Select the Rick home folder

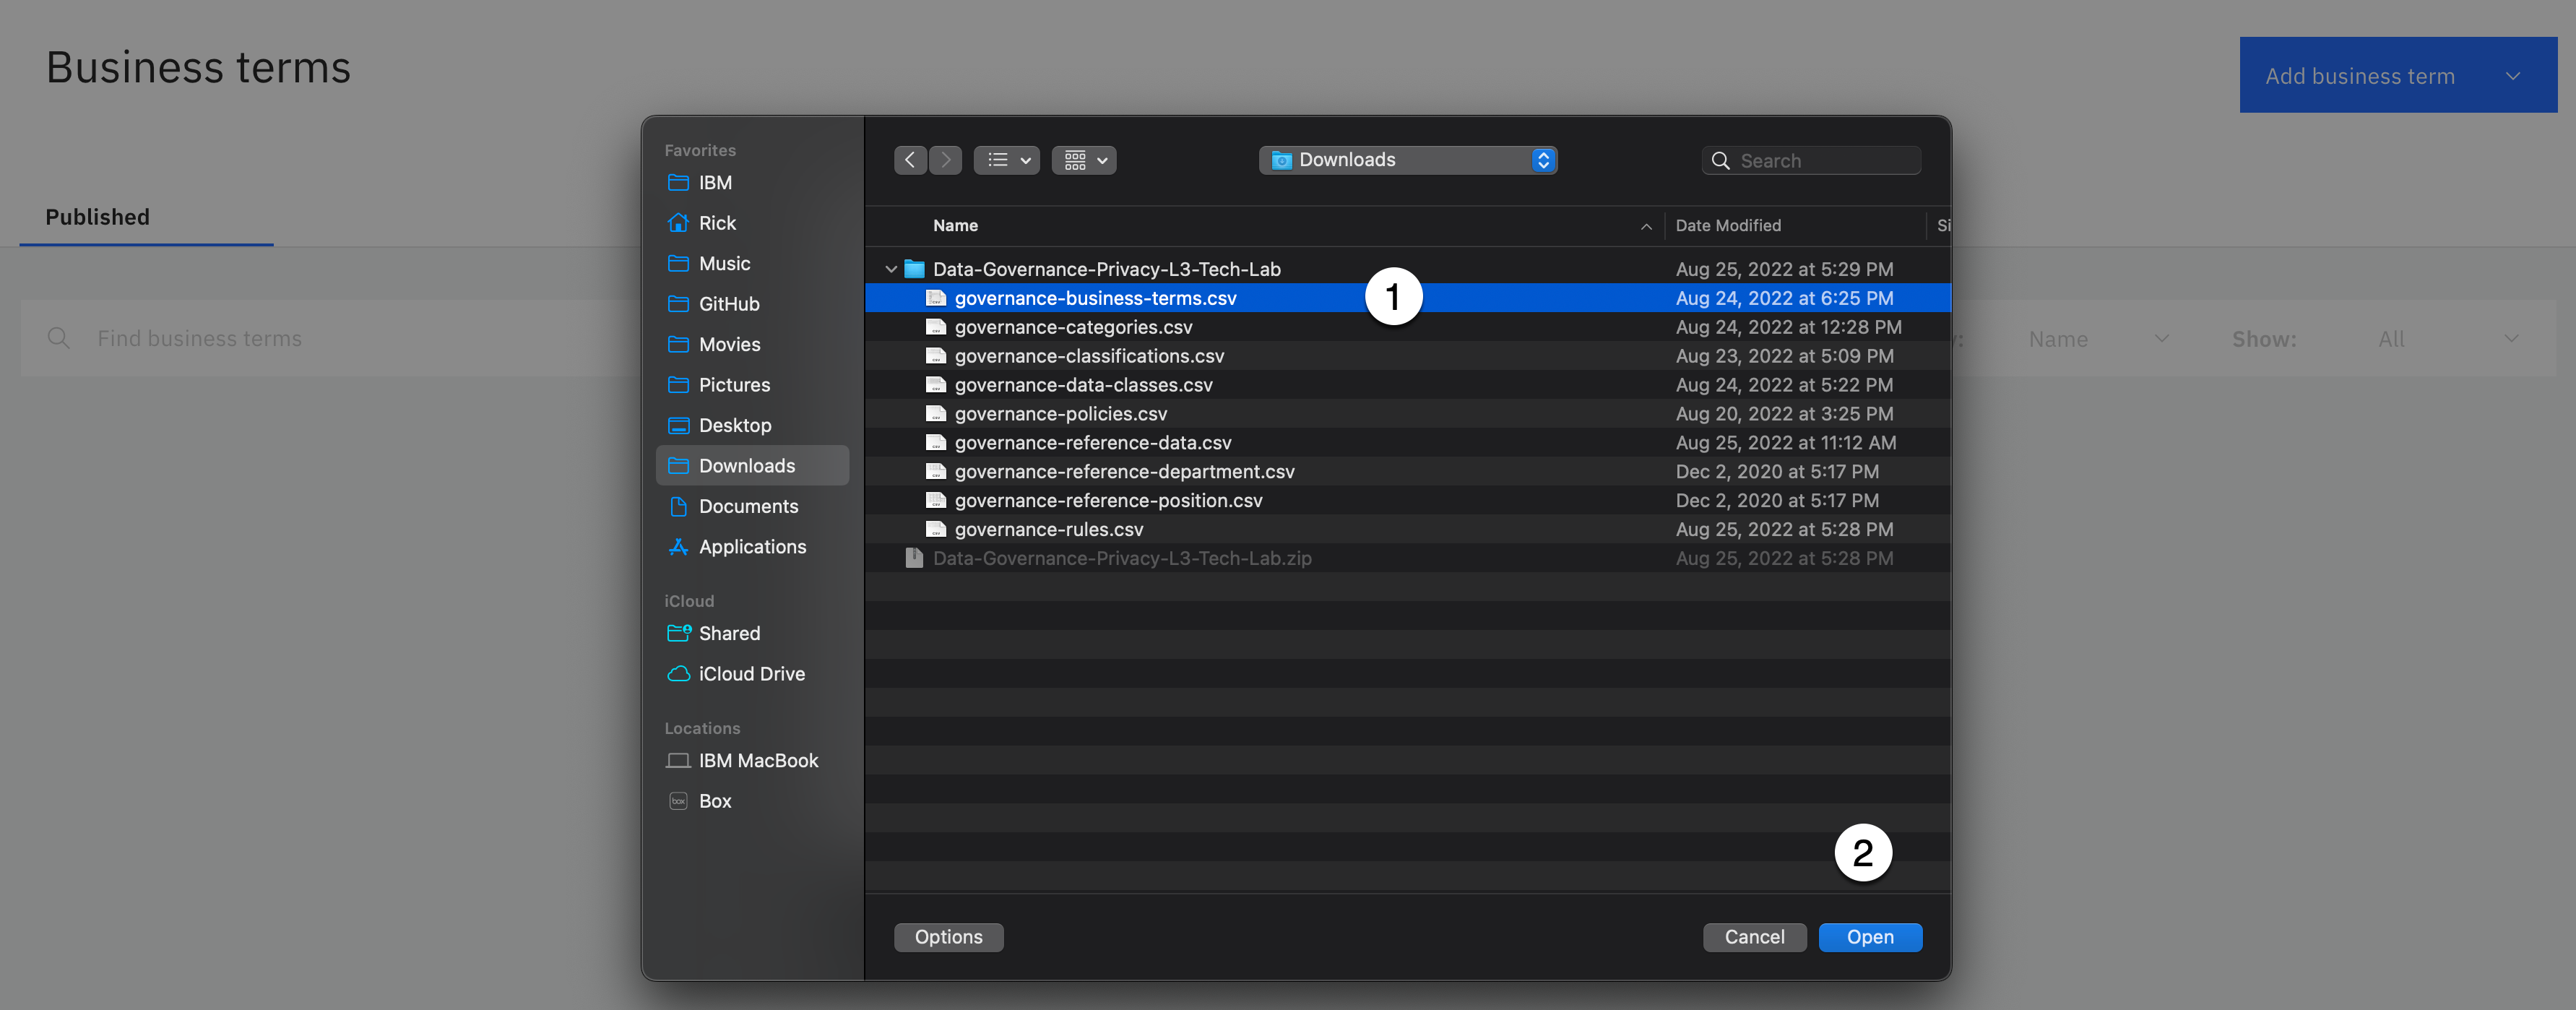(x=717, y=223)
